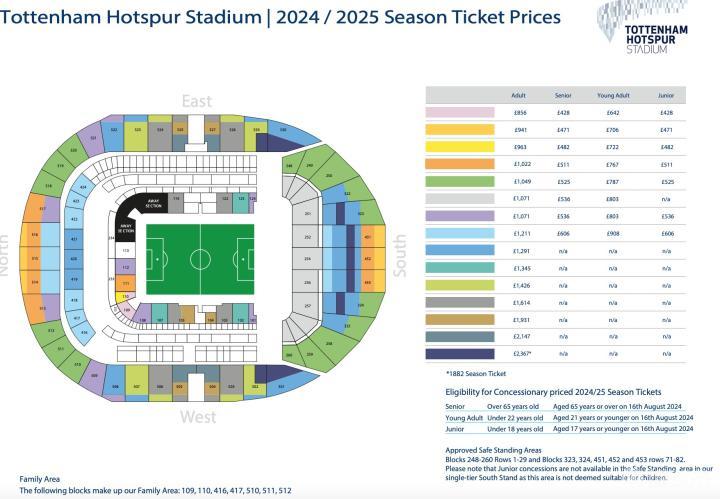Click the dark navy £2,367 colour swatch
720x499 pixels.
tap(460, 353)
